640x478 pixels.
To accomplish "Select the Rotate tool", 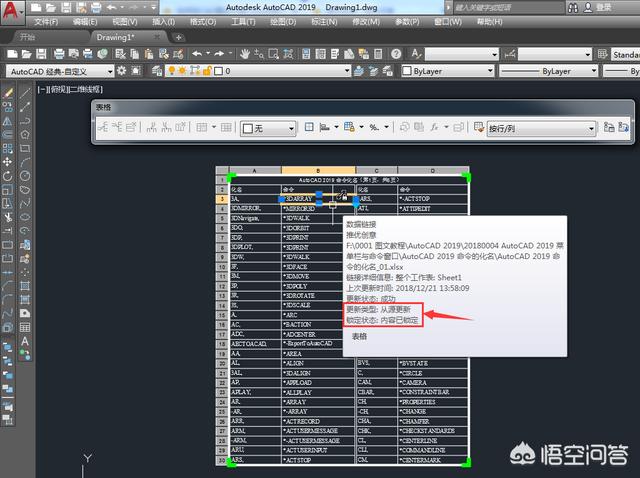I will (x=7, y=176).
